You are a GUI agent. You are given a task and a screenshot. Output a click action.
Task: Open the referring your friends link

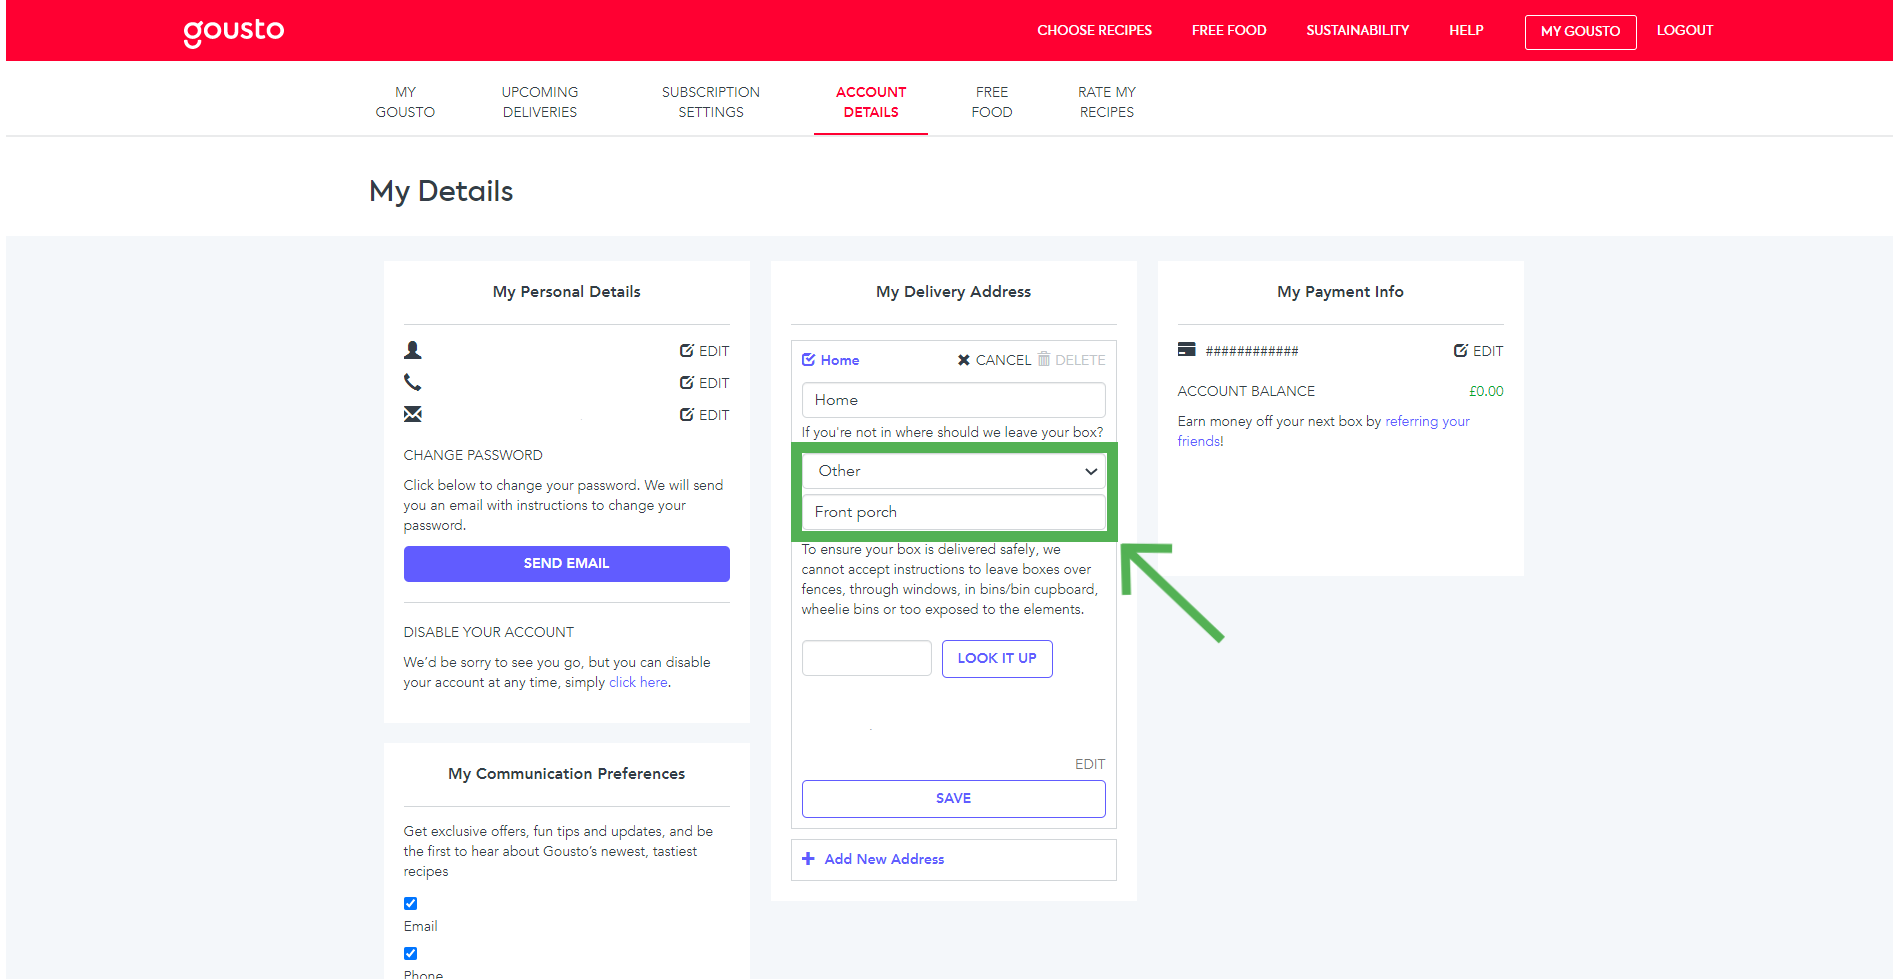click(x=1323, y=431)
